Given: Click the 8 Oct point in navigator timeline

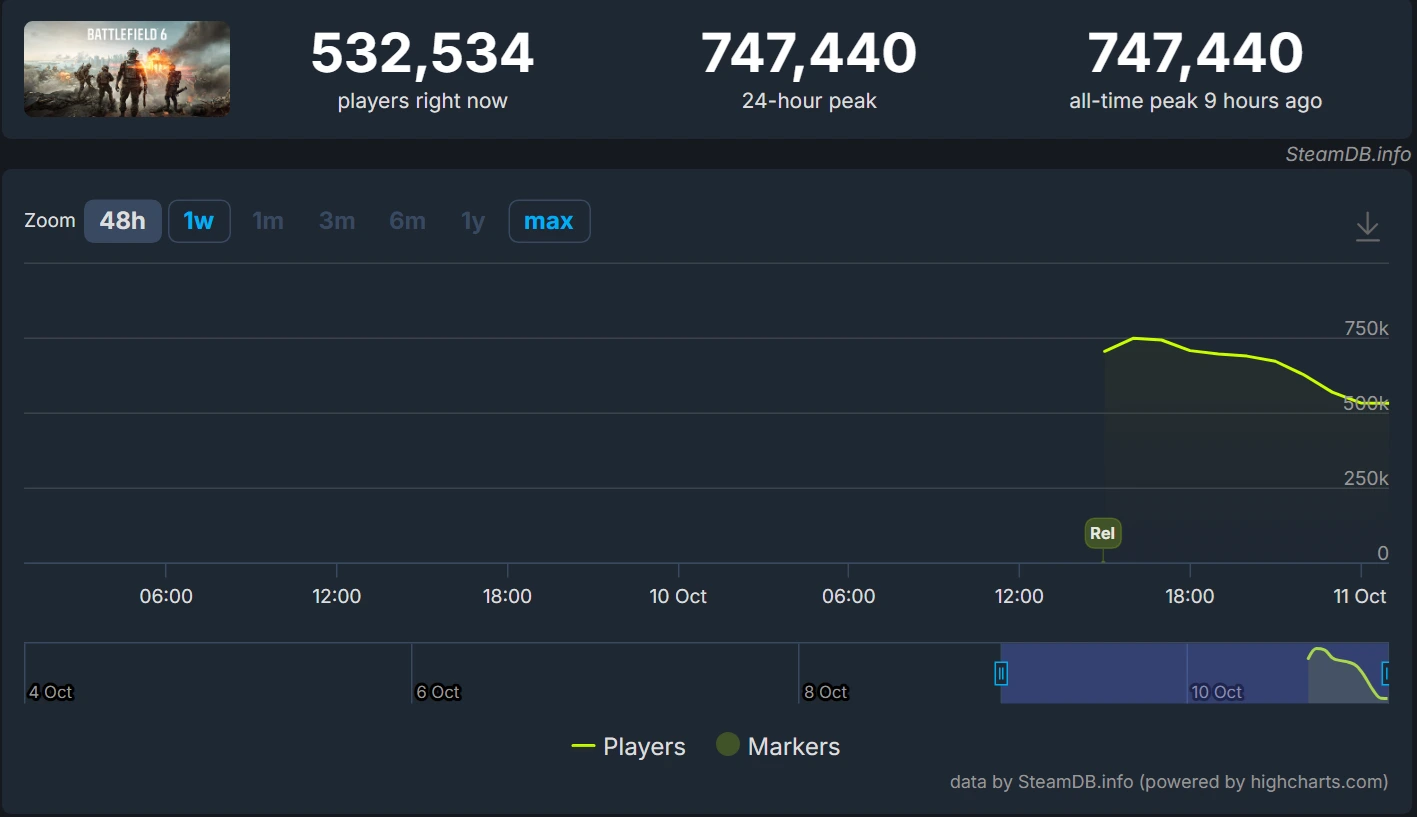Looking at the screenshot, I should [826, 692].
